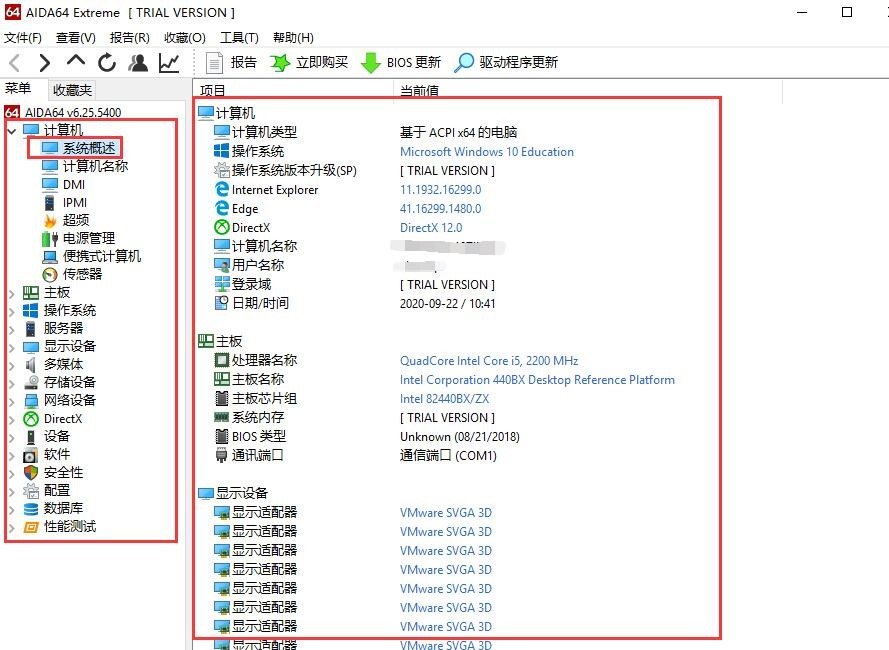Image resolution: width=889 pixels, height=650 pixels.
Task: Open the QuadCore Intel Core i5 processor link
Action: click(489, 360)
